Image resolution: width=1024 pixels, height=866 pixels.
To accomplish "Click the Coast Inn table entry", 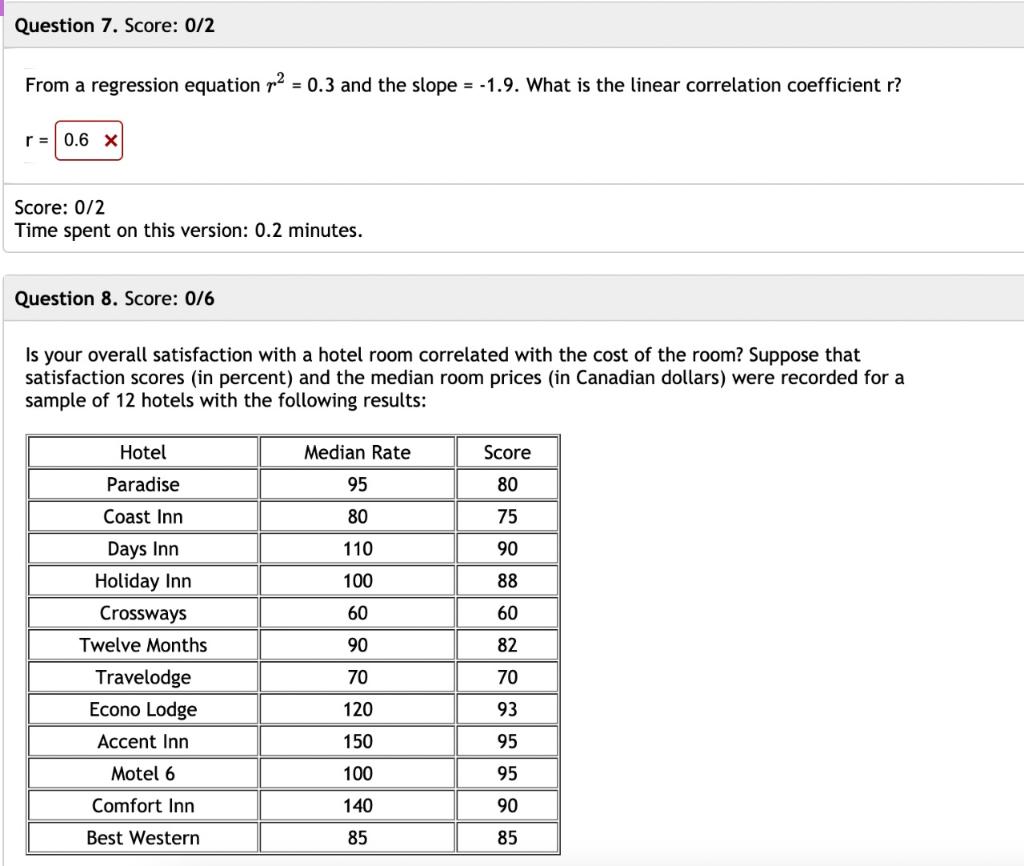I will click(x=142, y=516).
